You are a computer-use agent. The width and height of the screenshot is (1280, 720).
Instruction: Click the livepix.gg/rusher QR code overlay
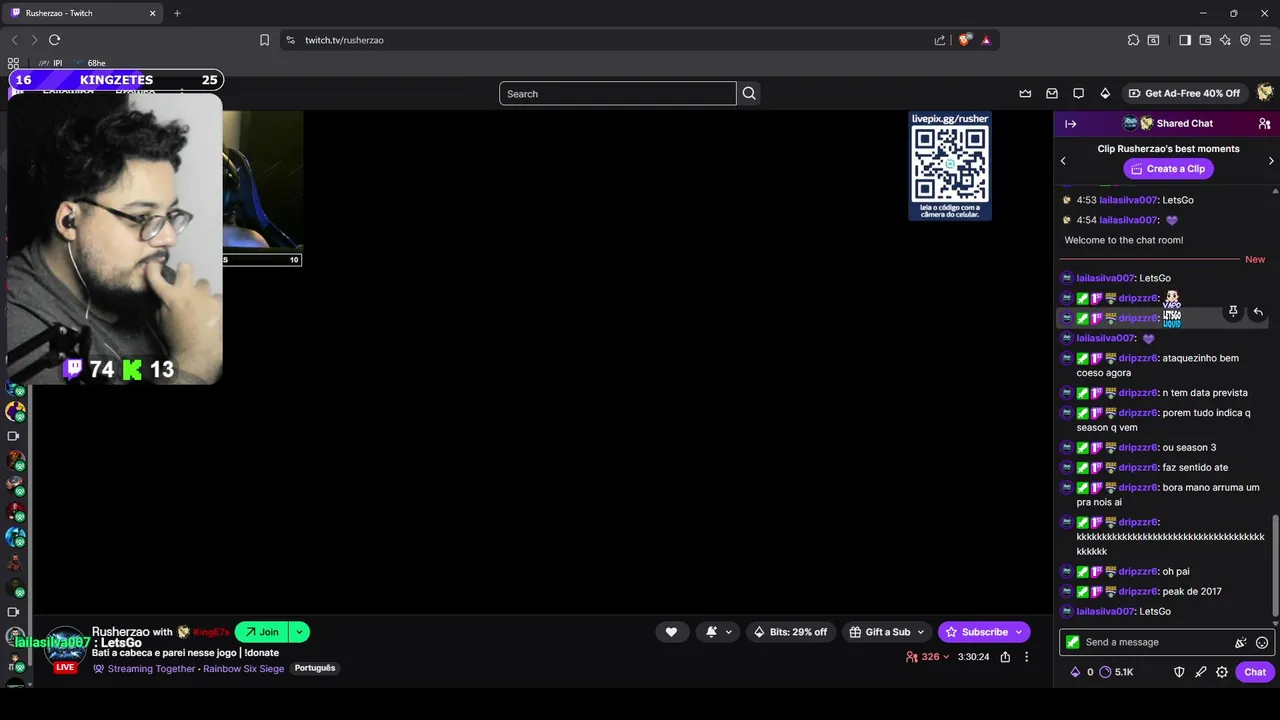(950, 166)
